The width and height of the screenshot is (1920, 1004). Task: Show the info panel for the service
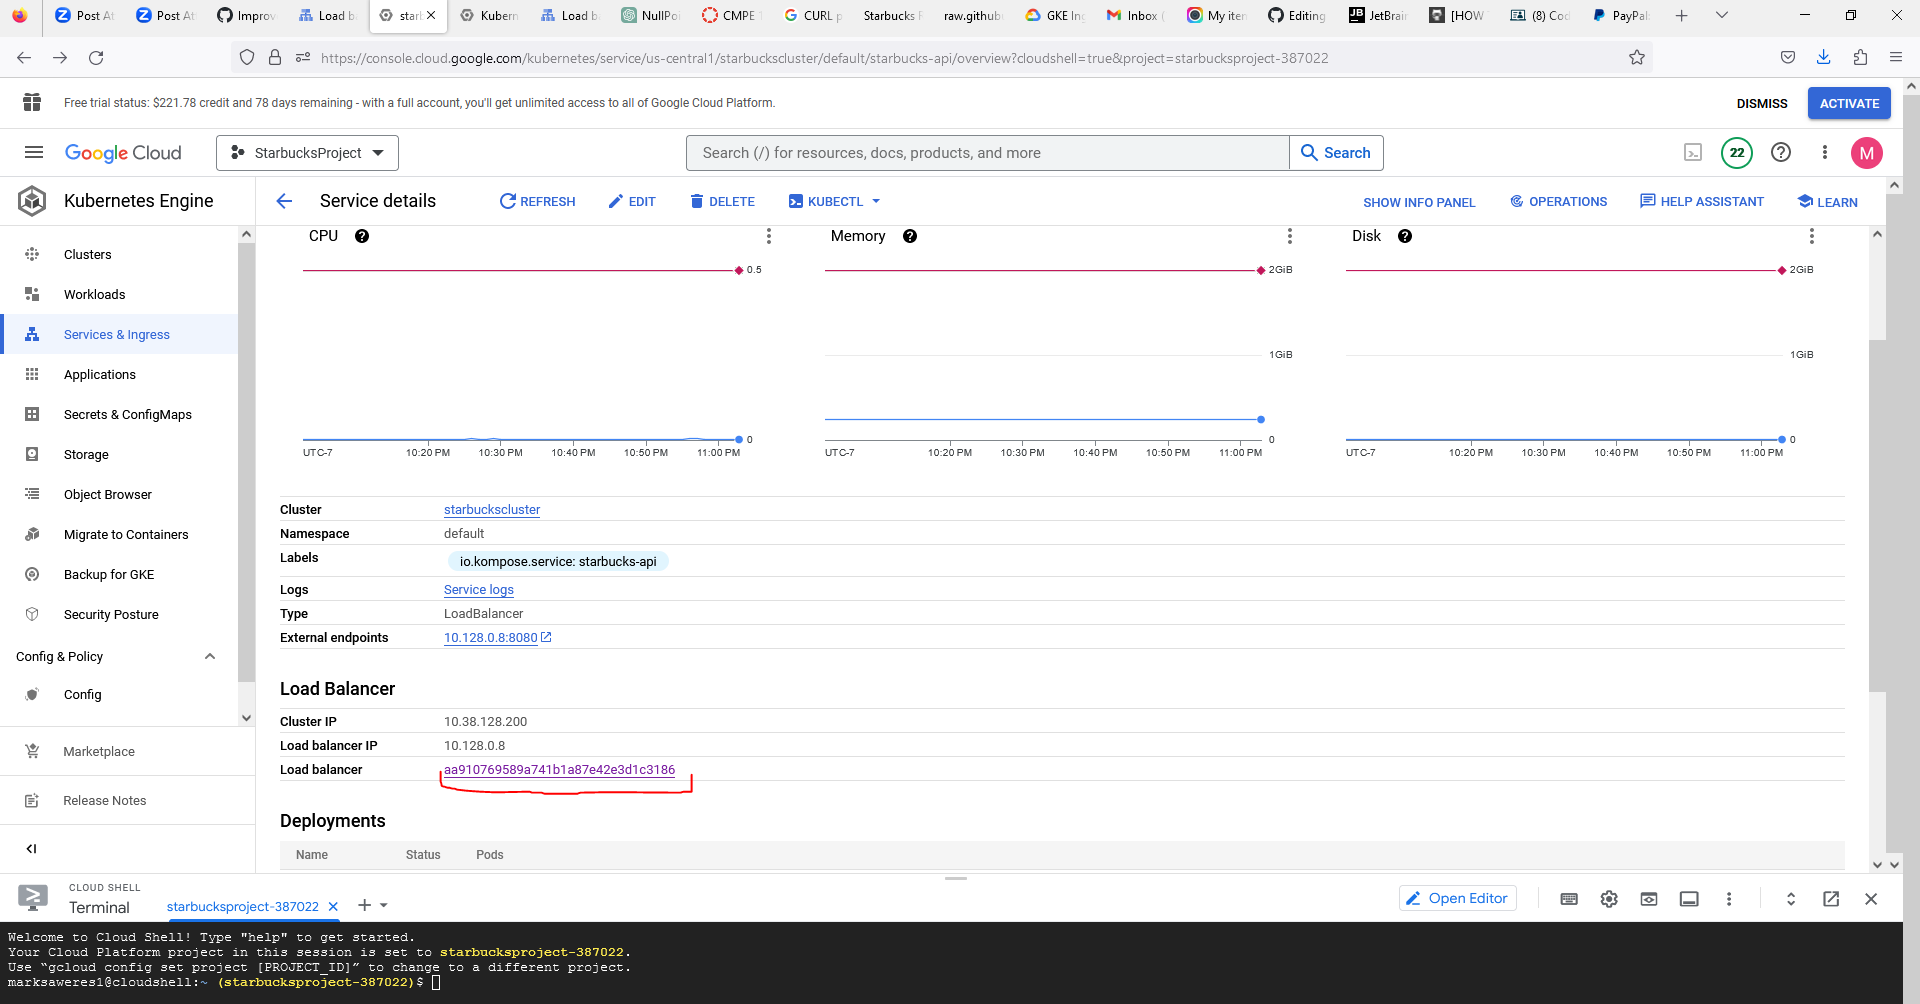pos(1419,202)
